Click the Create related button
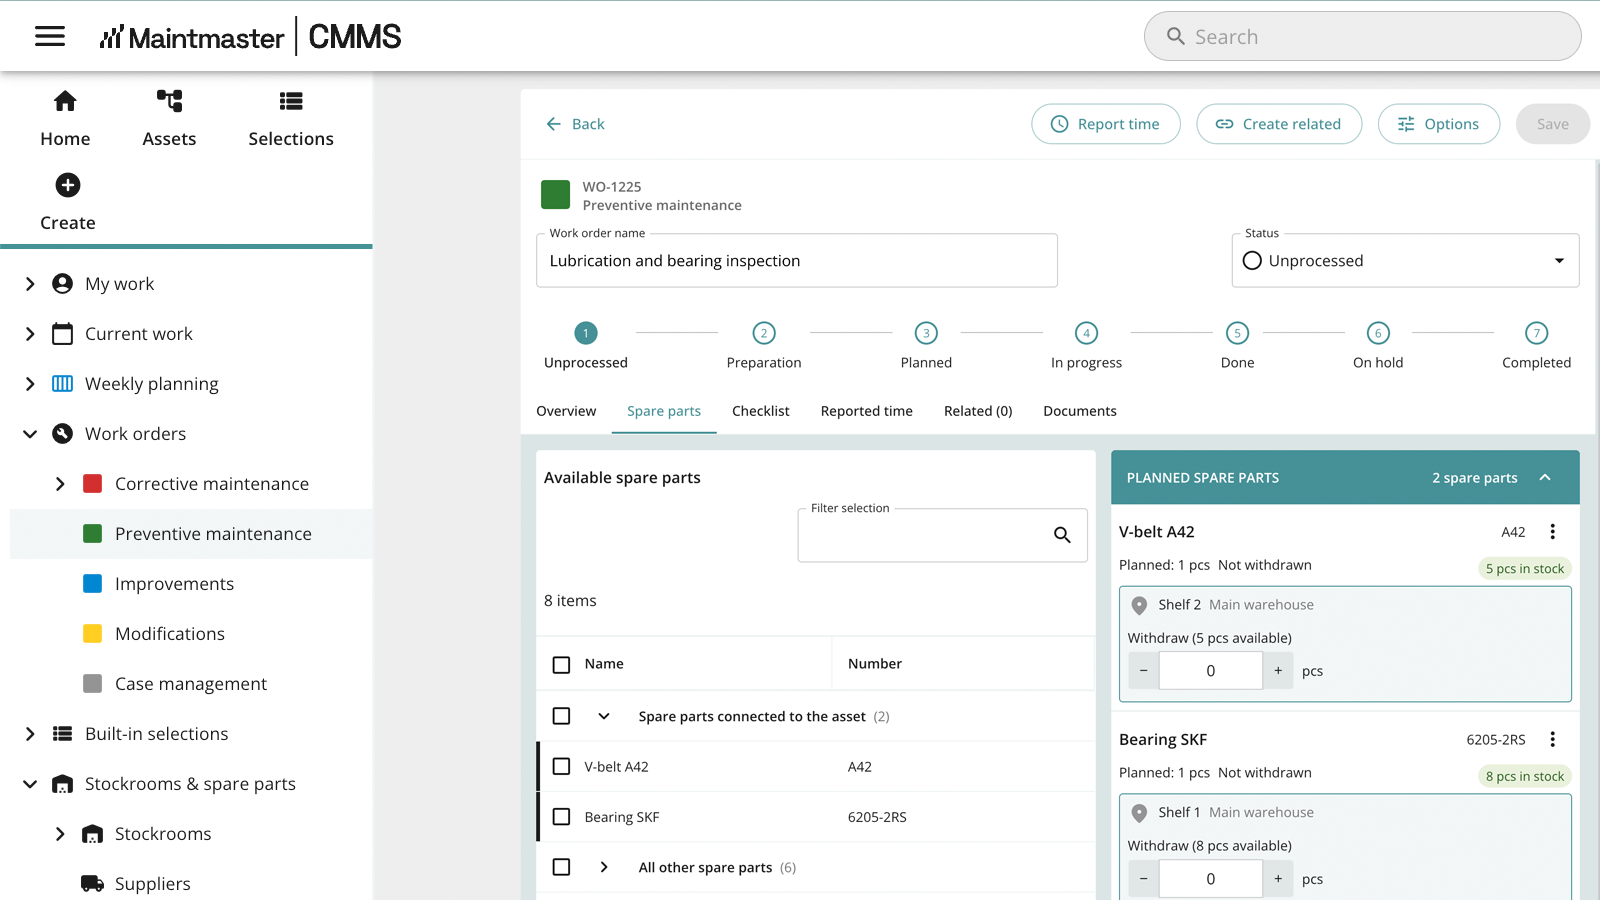The width and height of the screenshot is (1600, 900). tap(1279, 124)
